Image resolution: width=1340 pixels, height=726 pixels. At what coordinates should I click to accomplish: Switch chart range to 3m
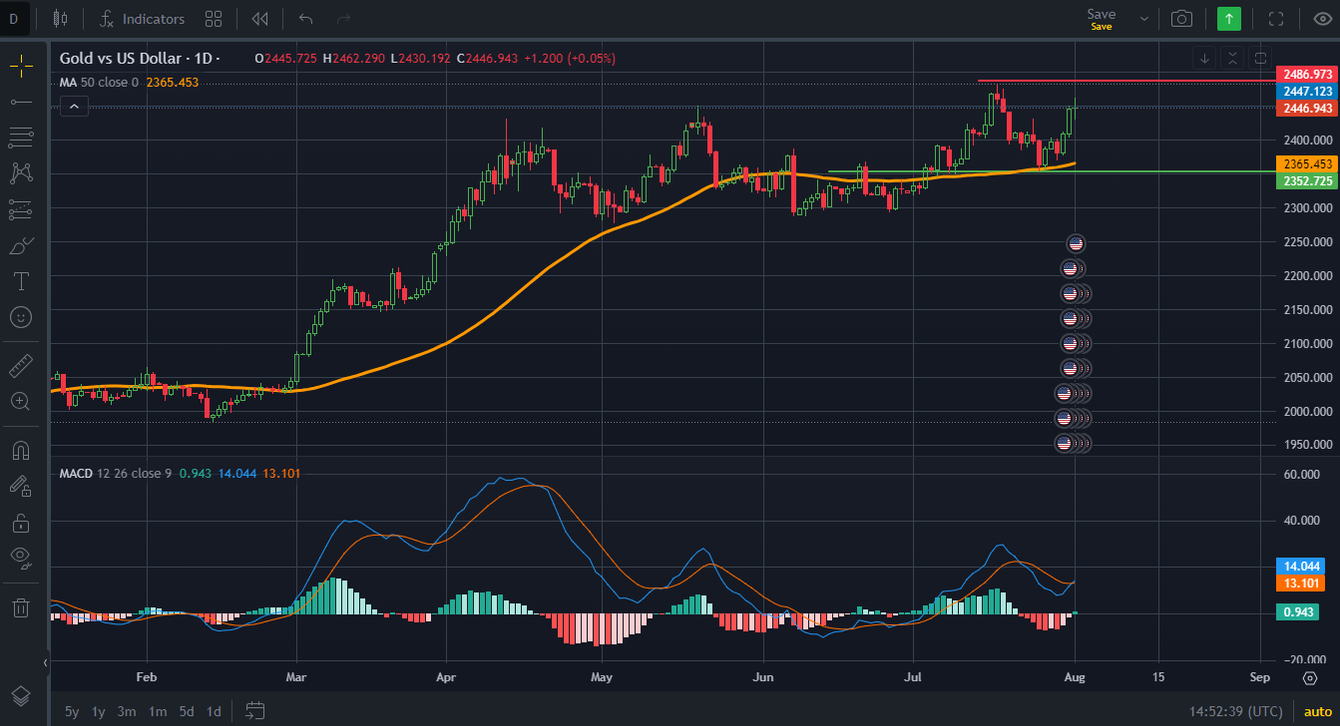point(126,711)
